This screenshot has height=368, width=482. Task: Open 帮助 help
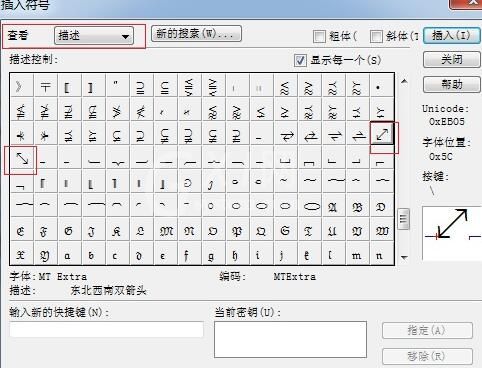coord(451,84)
